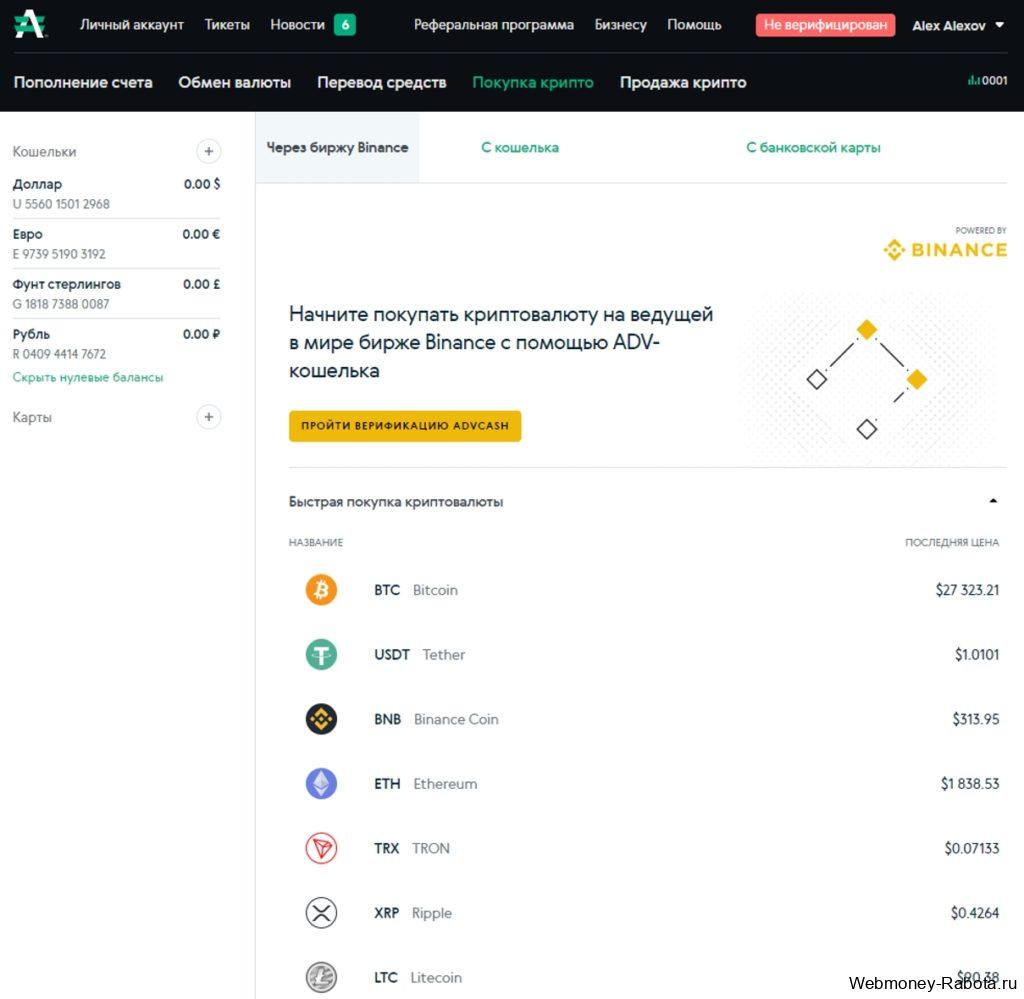Click the Кошельки section header
This screenshot has width=1024, height=999.
[x=44, y=151]
